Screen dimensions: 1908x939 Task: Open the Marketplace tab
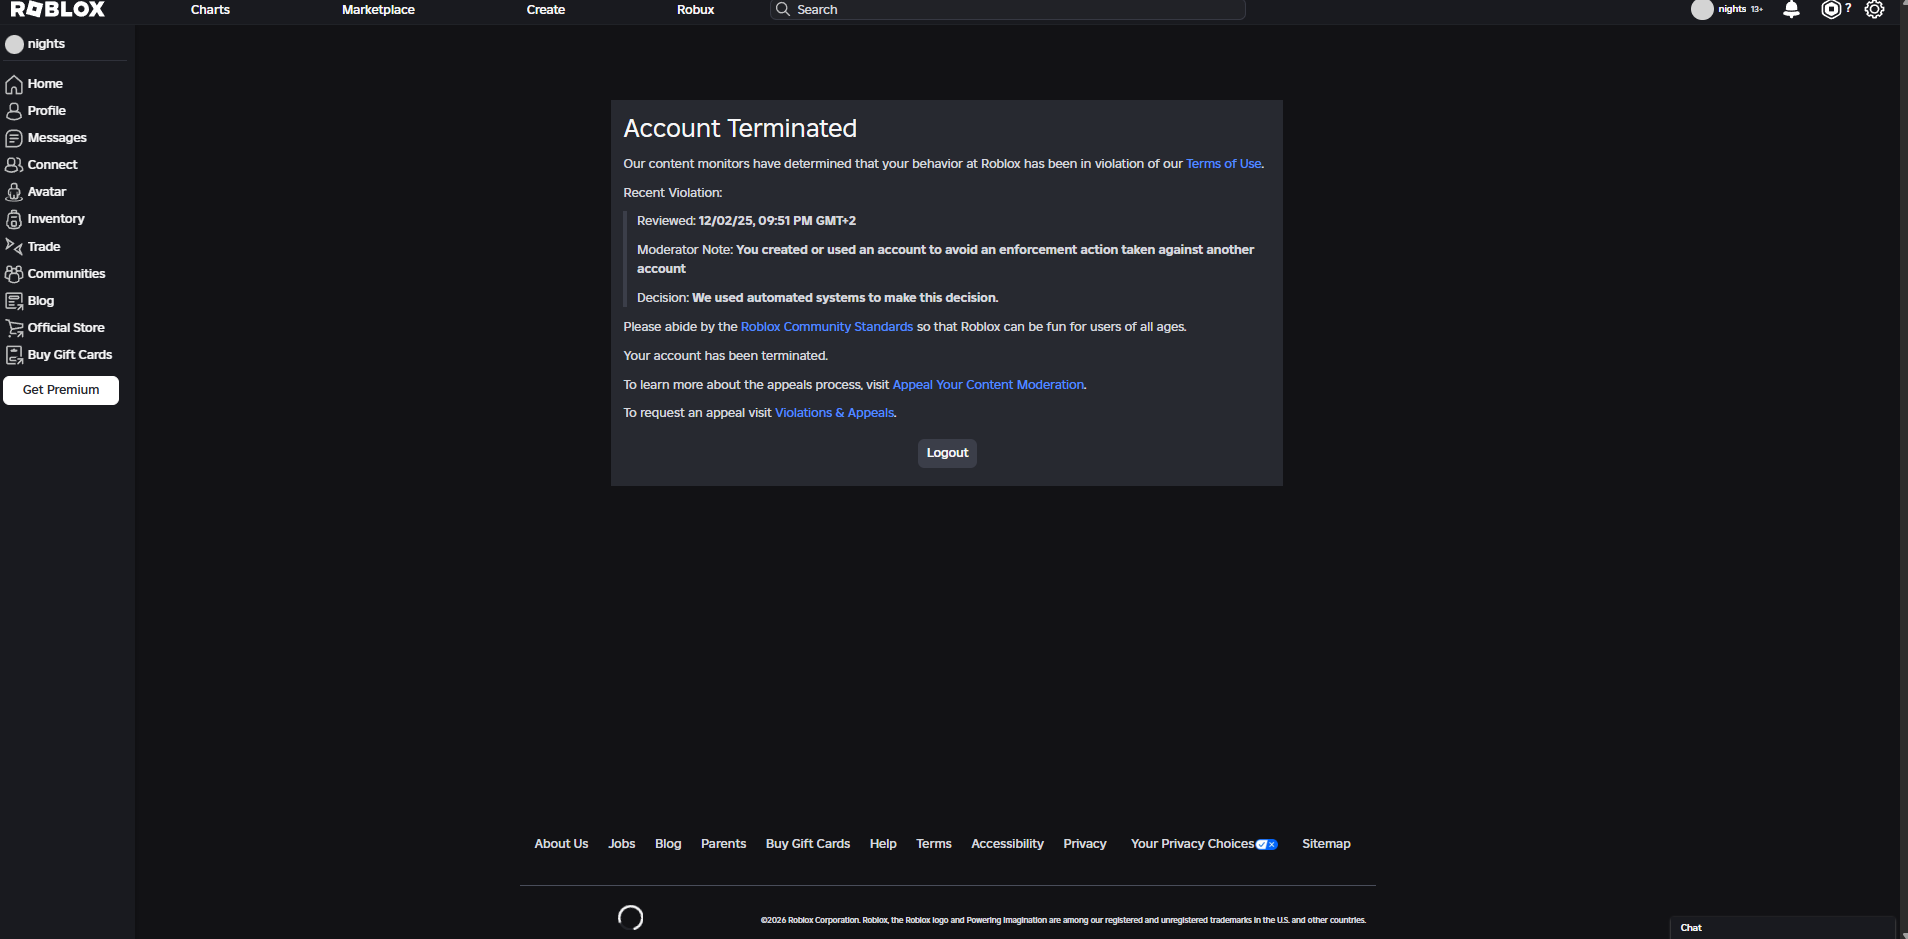pos(378,10)
